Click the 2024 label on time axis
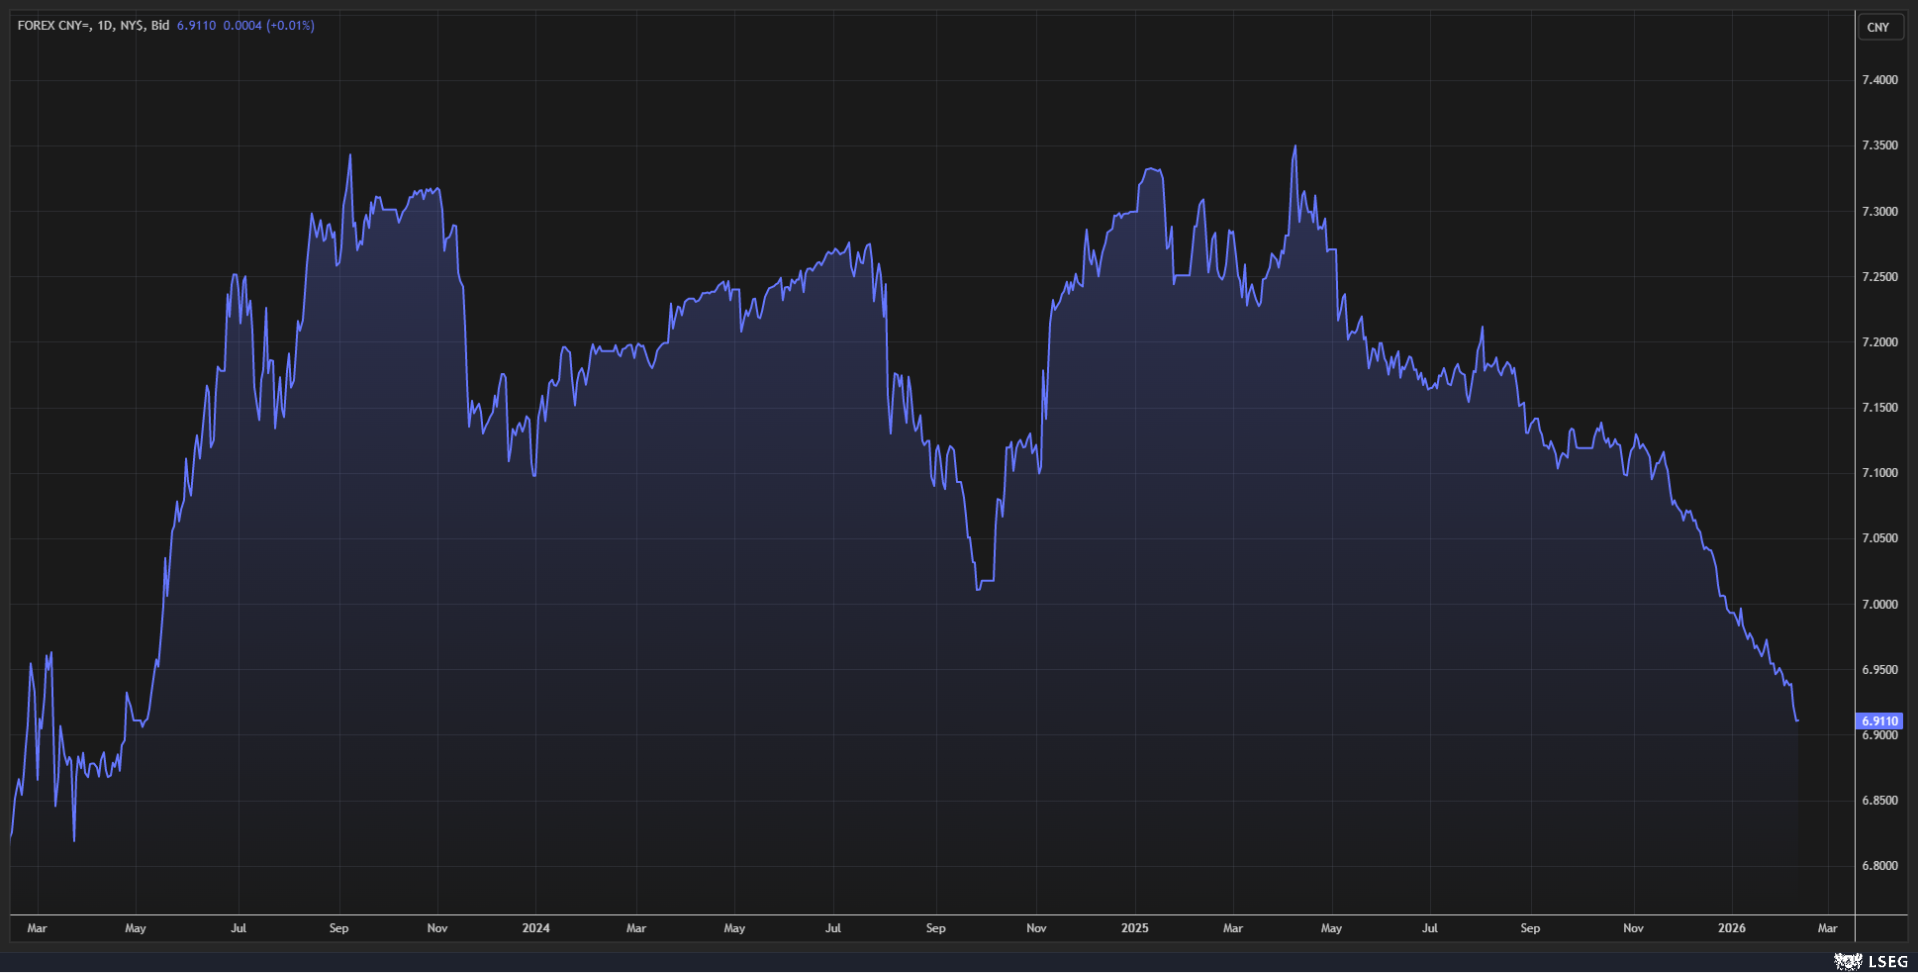 click(536, 928)
